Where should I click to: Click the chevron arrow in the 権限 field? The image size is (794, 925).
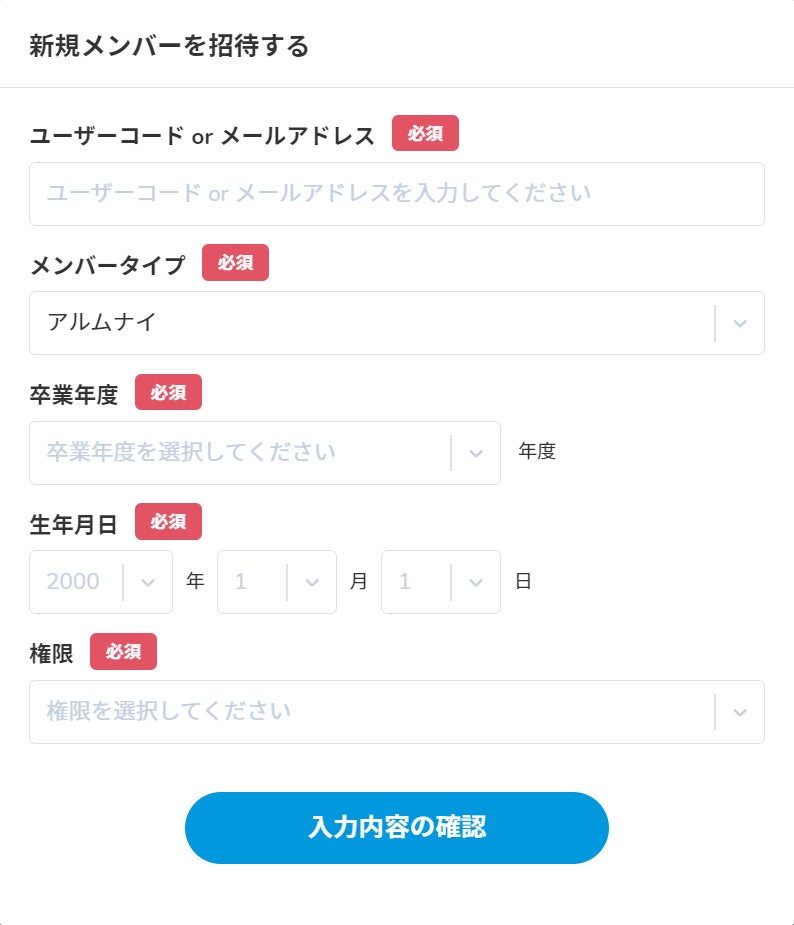click(x=740, y=712)
